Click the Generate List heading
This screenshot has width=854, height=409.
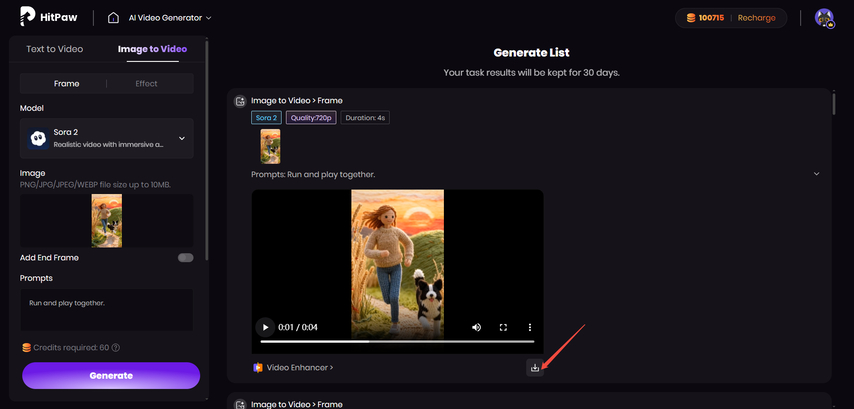coord(532,53)
